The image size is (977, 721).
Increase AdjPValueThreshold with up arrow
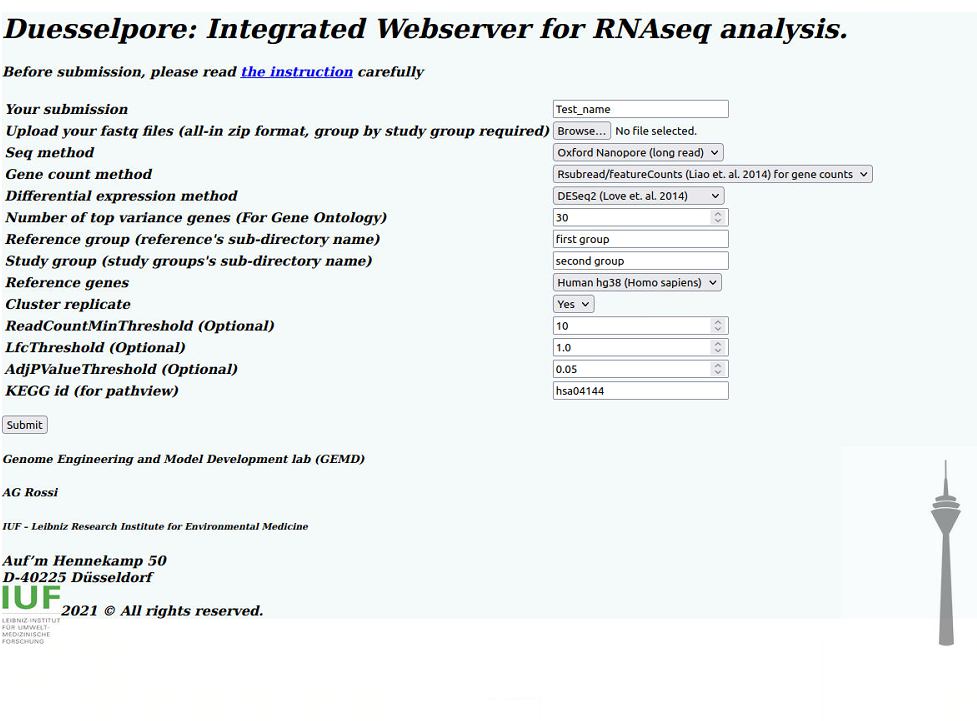pyautogui.click(x=718, y=365)
